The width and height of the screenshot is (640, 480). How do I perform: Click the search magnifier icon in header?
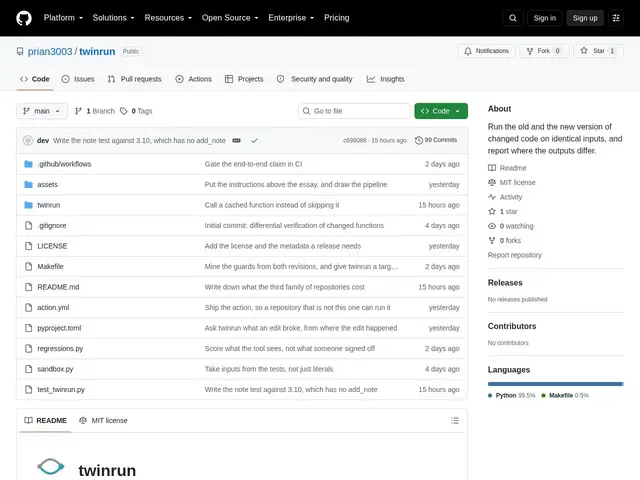tap(513, 18)
